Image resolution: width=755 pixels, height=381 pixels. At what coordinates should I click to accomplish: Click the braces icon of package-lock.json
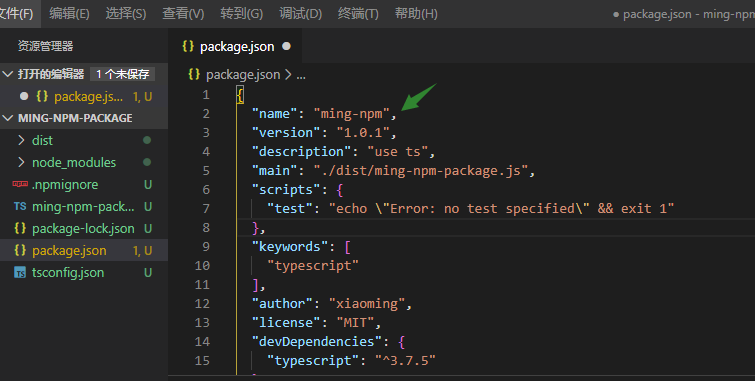[x=20, y=228]
